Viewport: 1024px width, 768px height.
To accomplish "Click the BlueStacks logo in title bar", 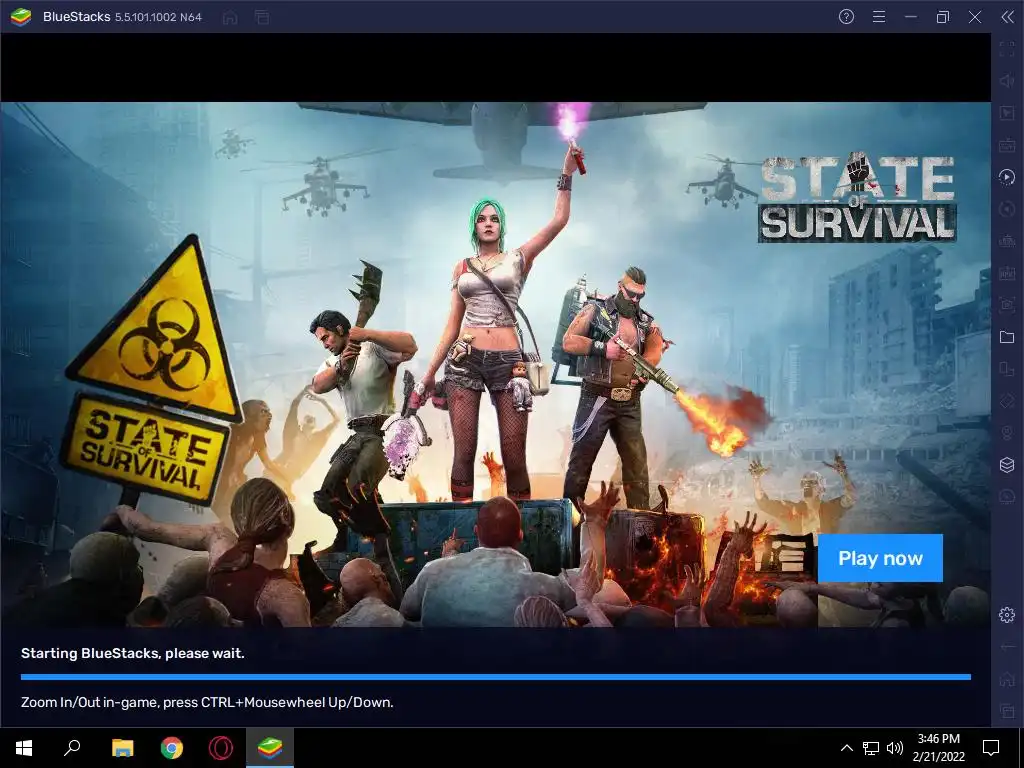I will pos(21,17).
